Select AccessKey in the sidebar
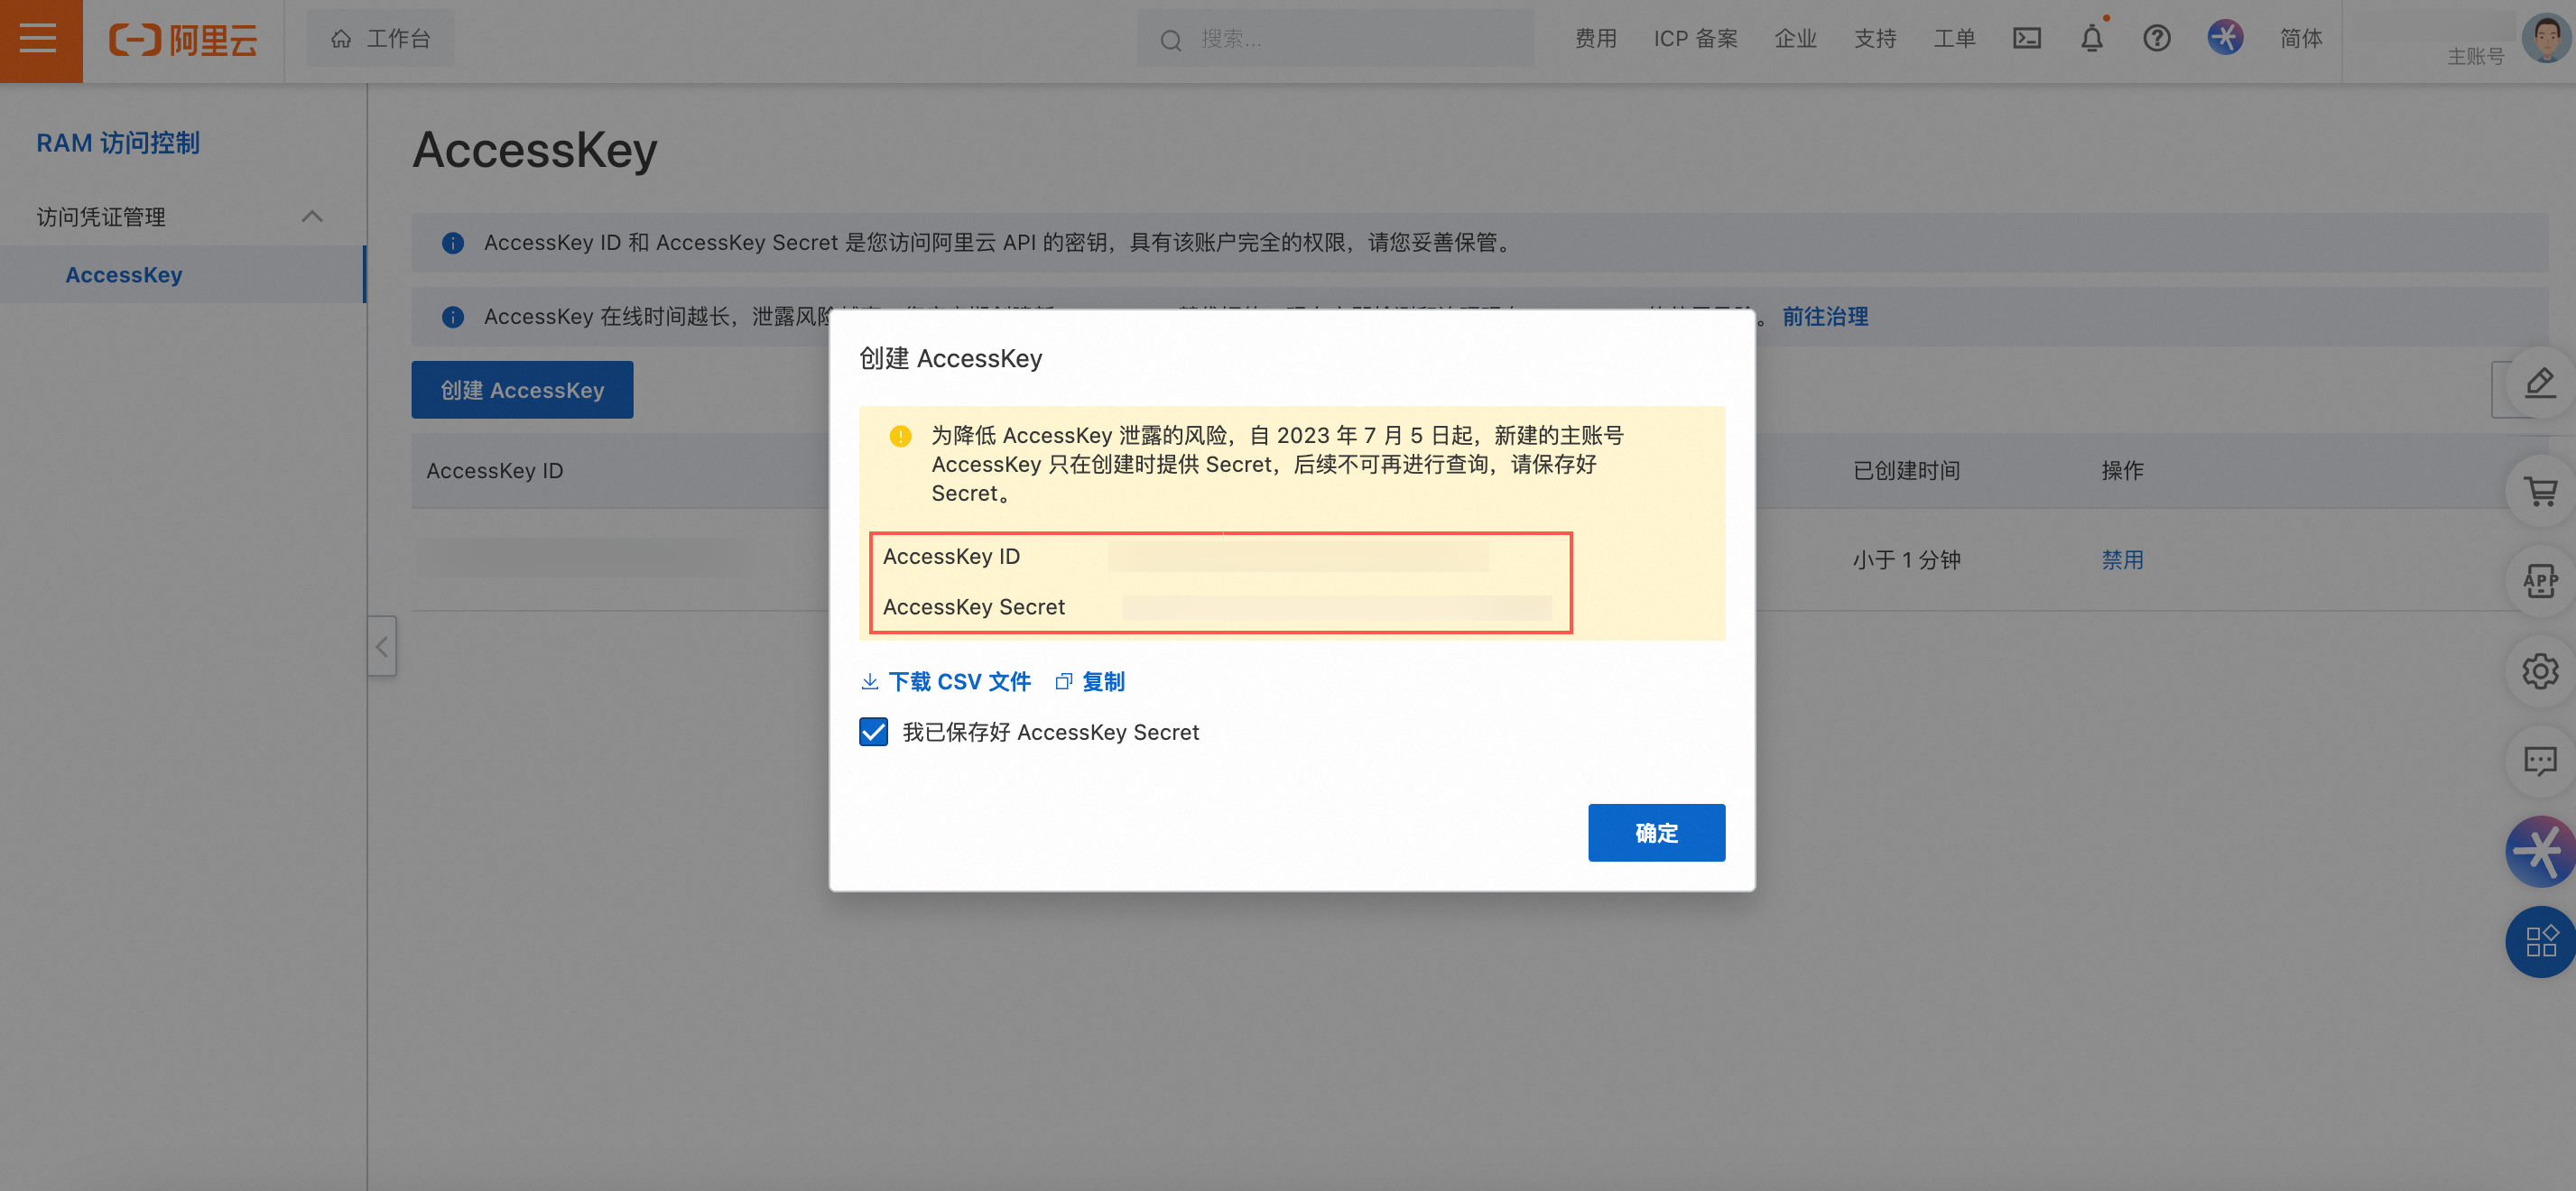 (124, 275)
